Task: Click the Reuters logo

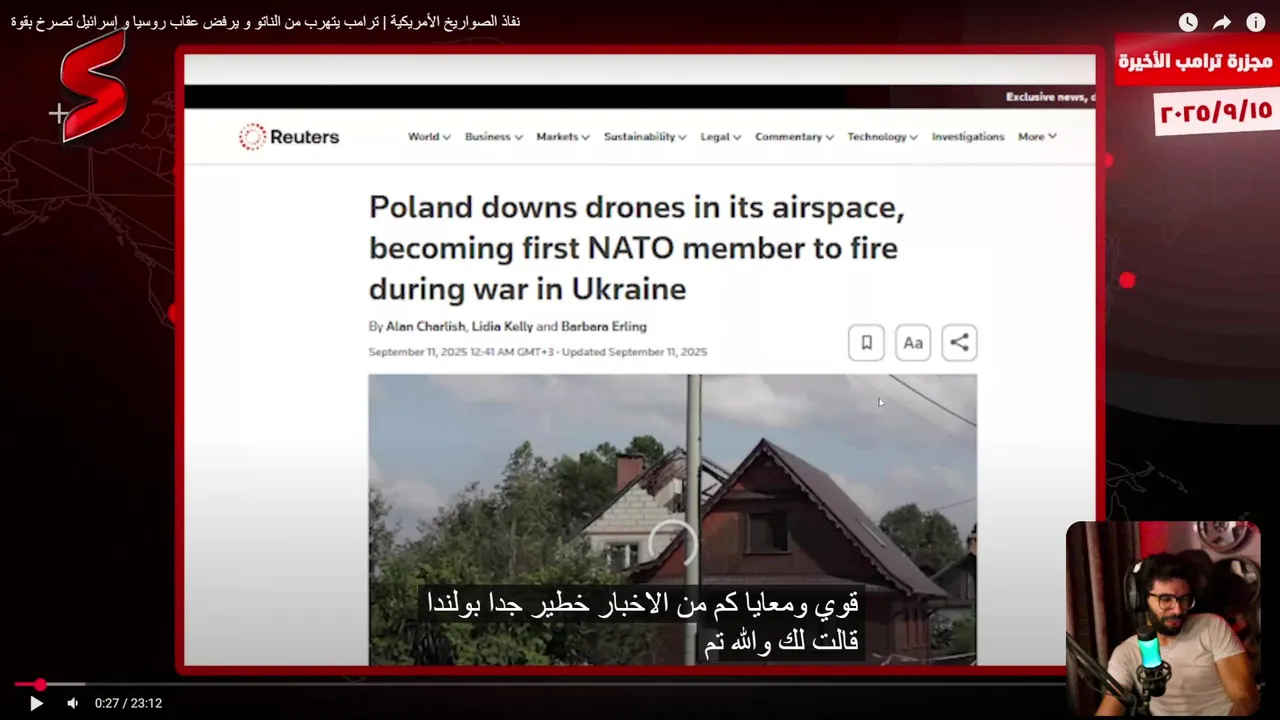Action: point(289,137)
